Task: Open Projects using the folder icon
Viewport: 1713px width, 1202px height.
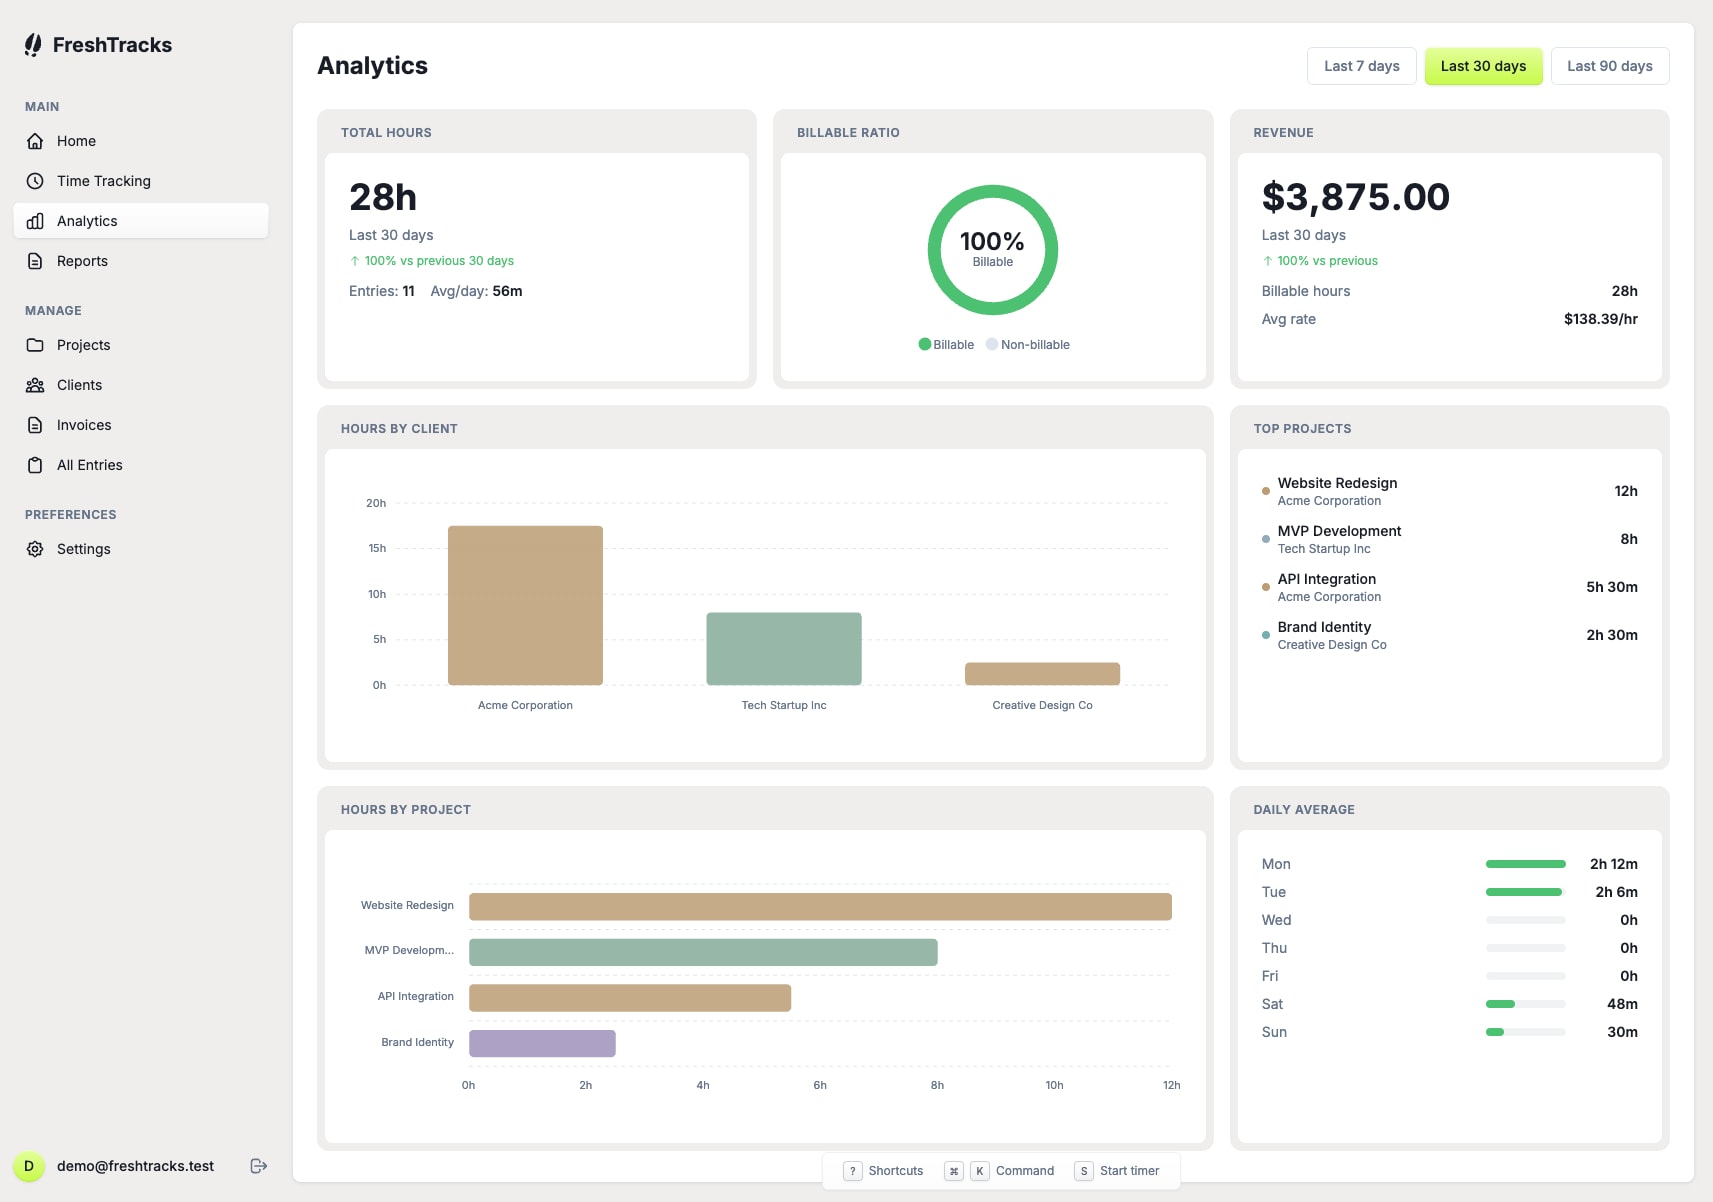Action: (x=35, y=344)
